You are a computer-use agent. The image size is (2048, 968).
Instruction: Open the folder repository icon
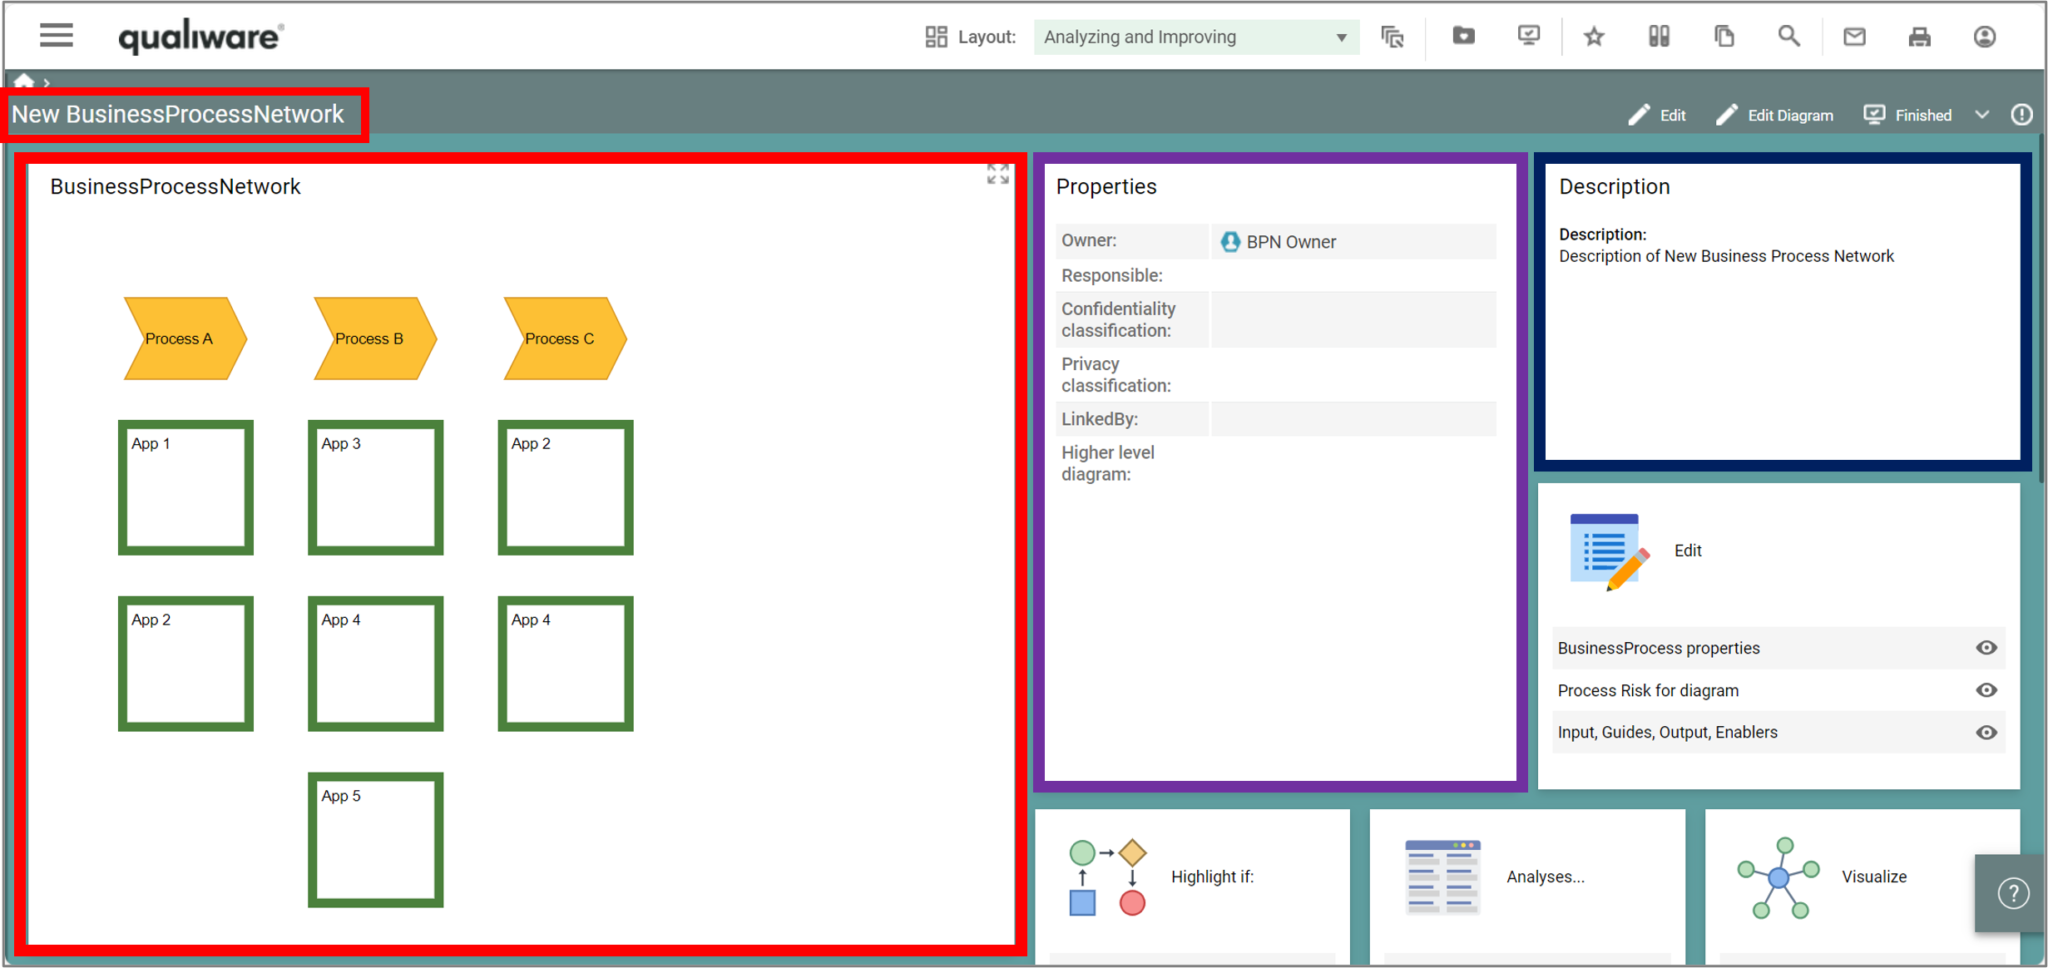pyautogui.click(x=1463, y=36)
